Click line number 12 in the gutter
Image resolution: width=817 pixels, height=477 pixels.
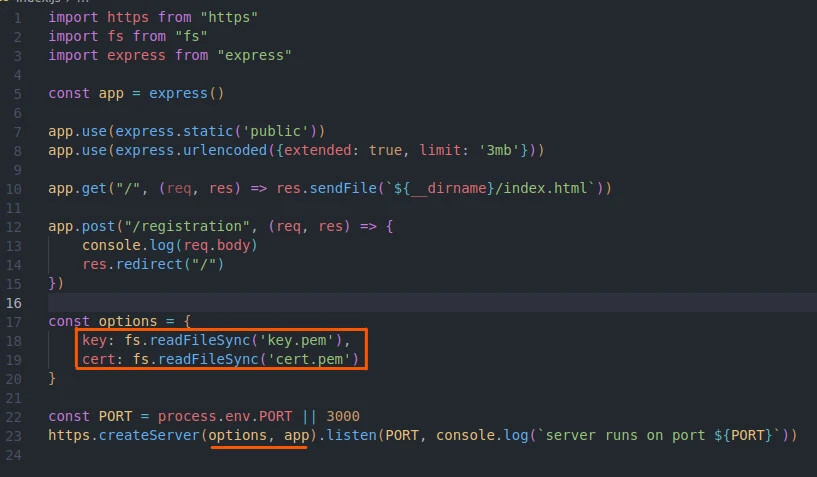(x=14, y=226)
